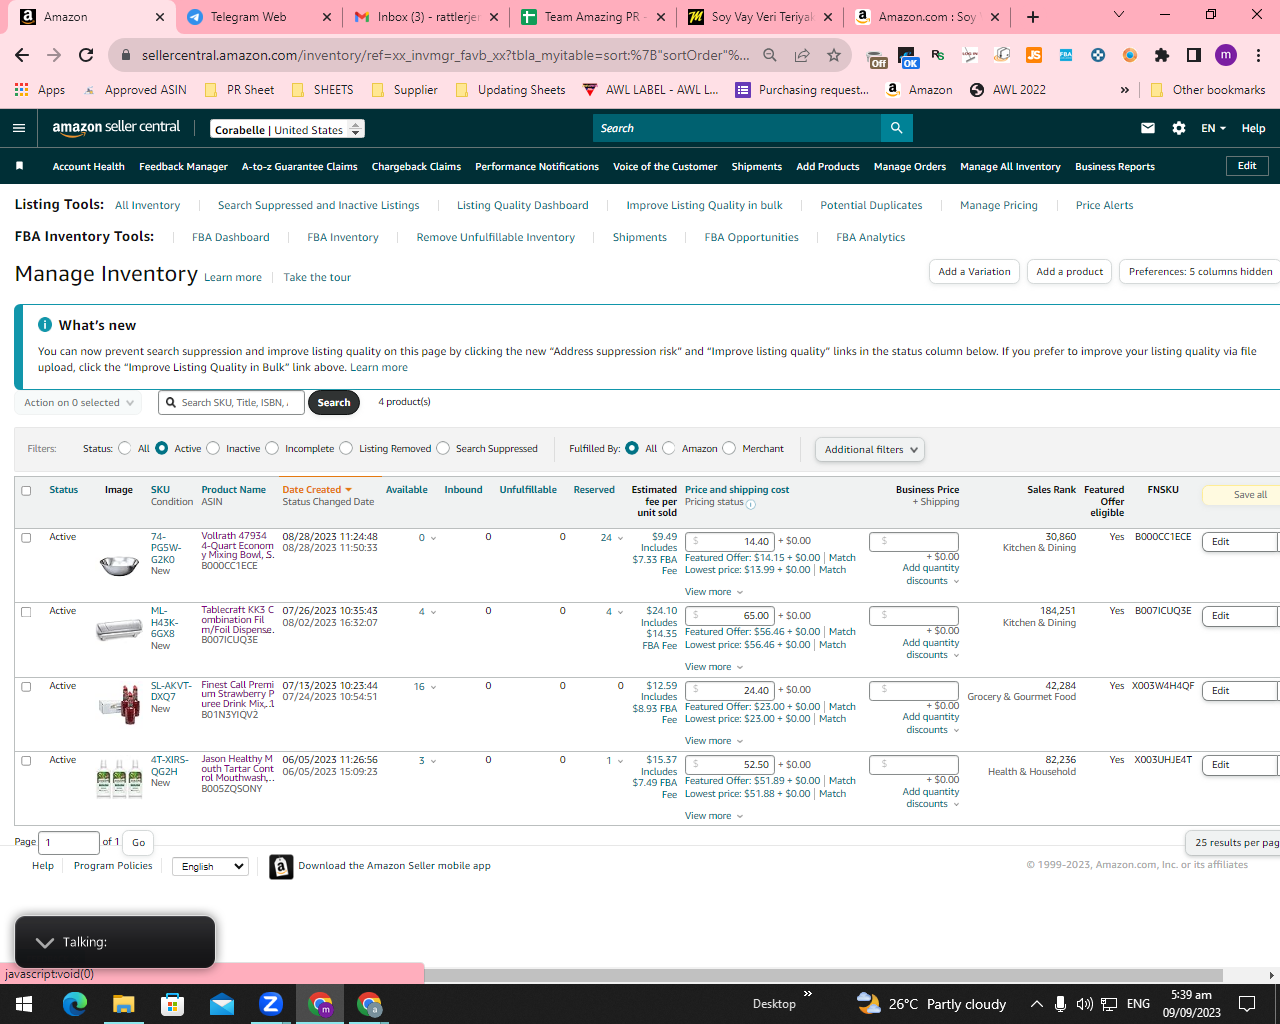
Task: Select the All status radio button
Action: tap(125, 448)
